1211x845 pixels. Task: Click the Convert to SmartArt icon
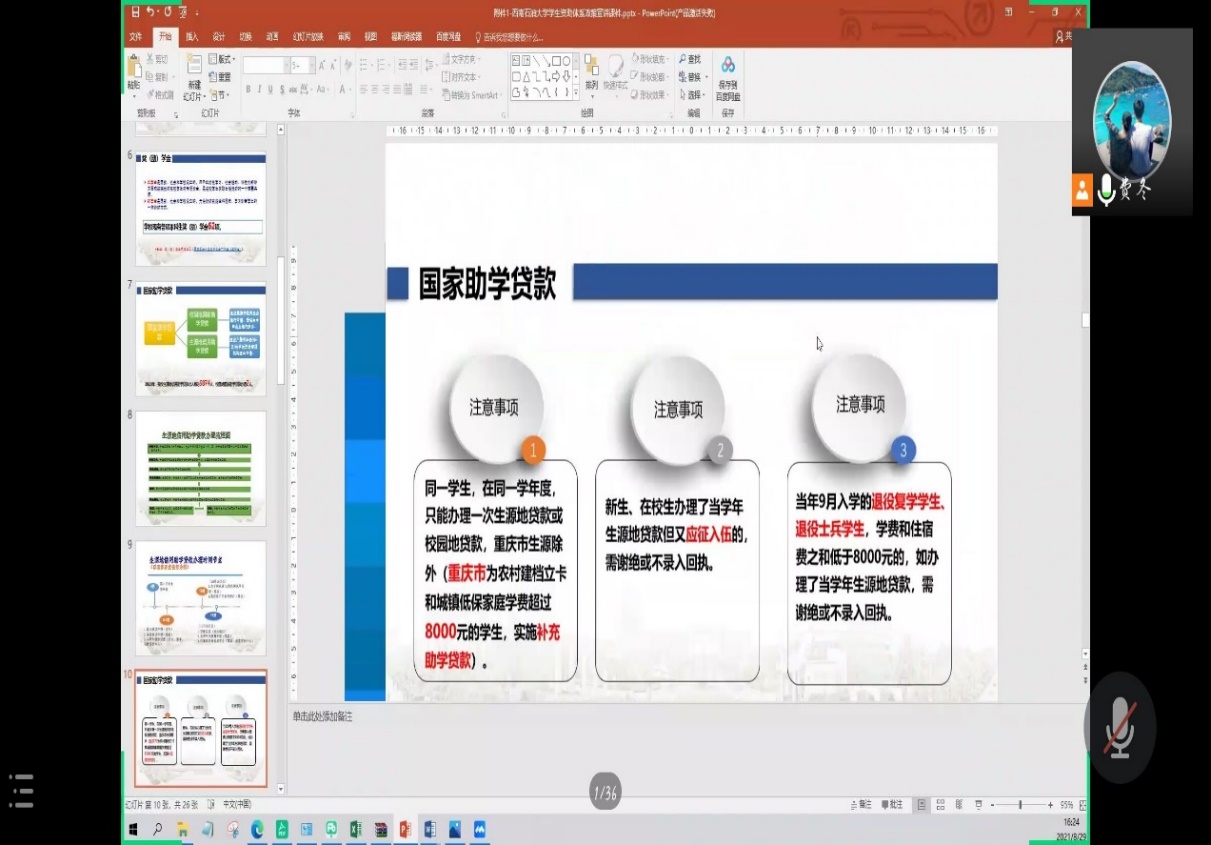point(445,95)
